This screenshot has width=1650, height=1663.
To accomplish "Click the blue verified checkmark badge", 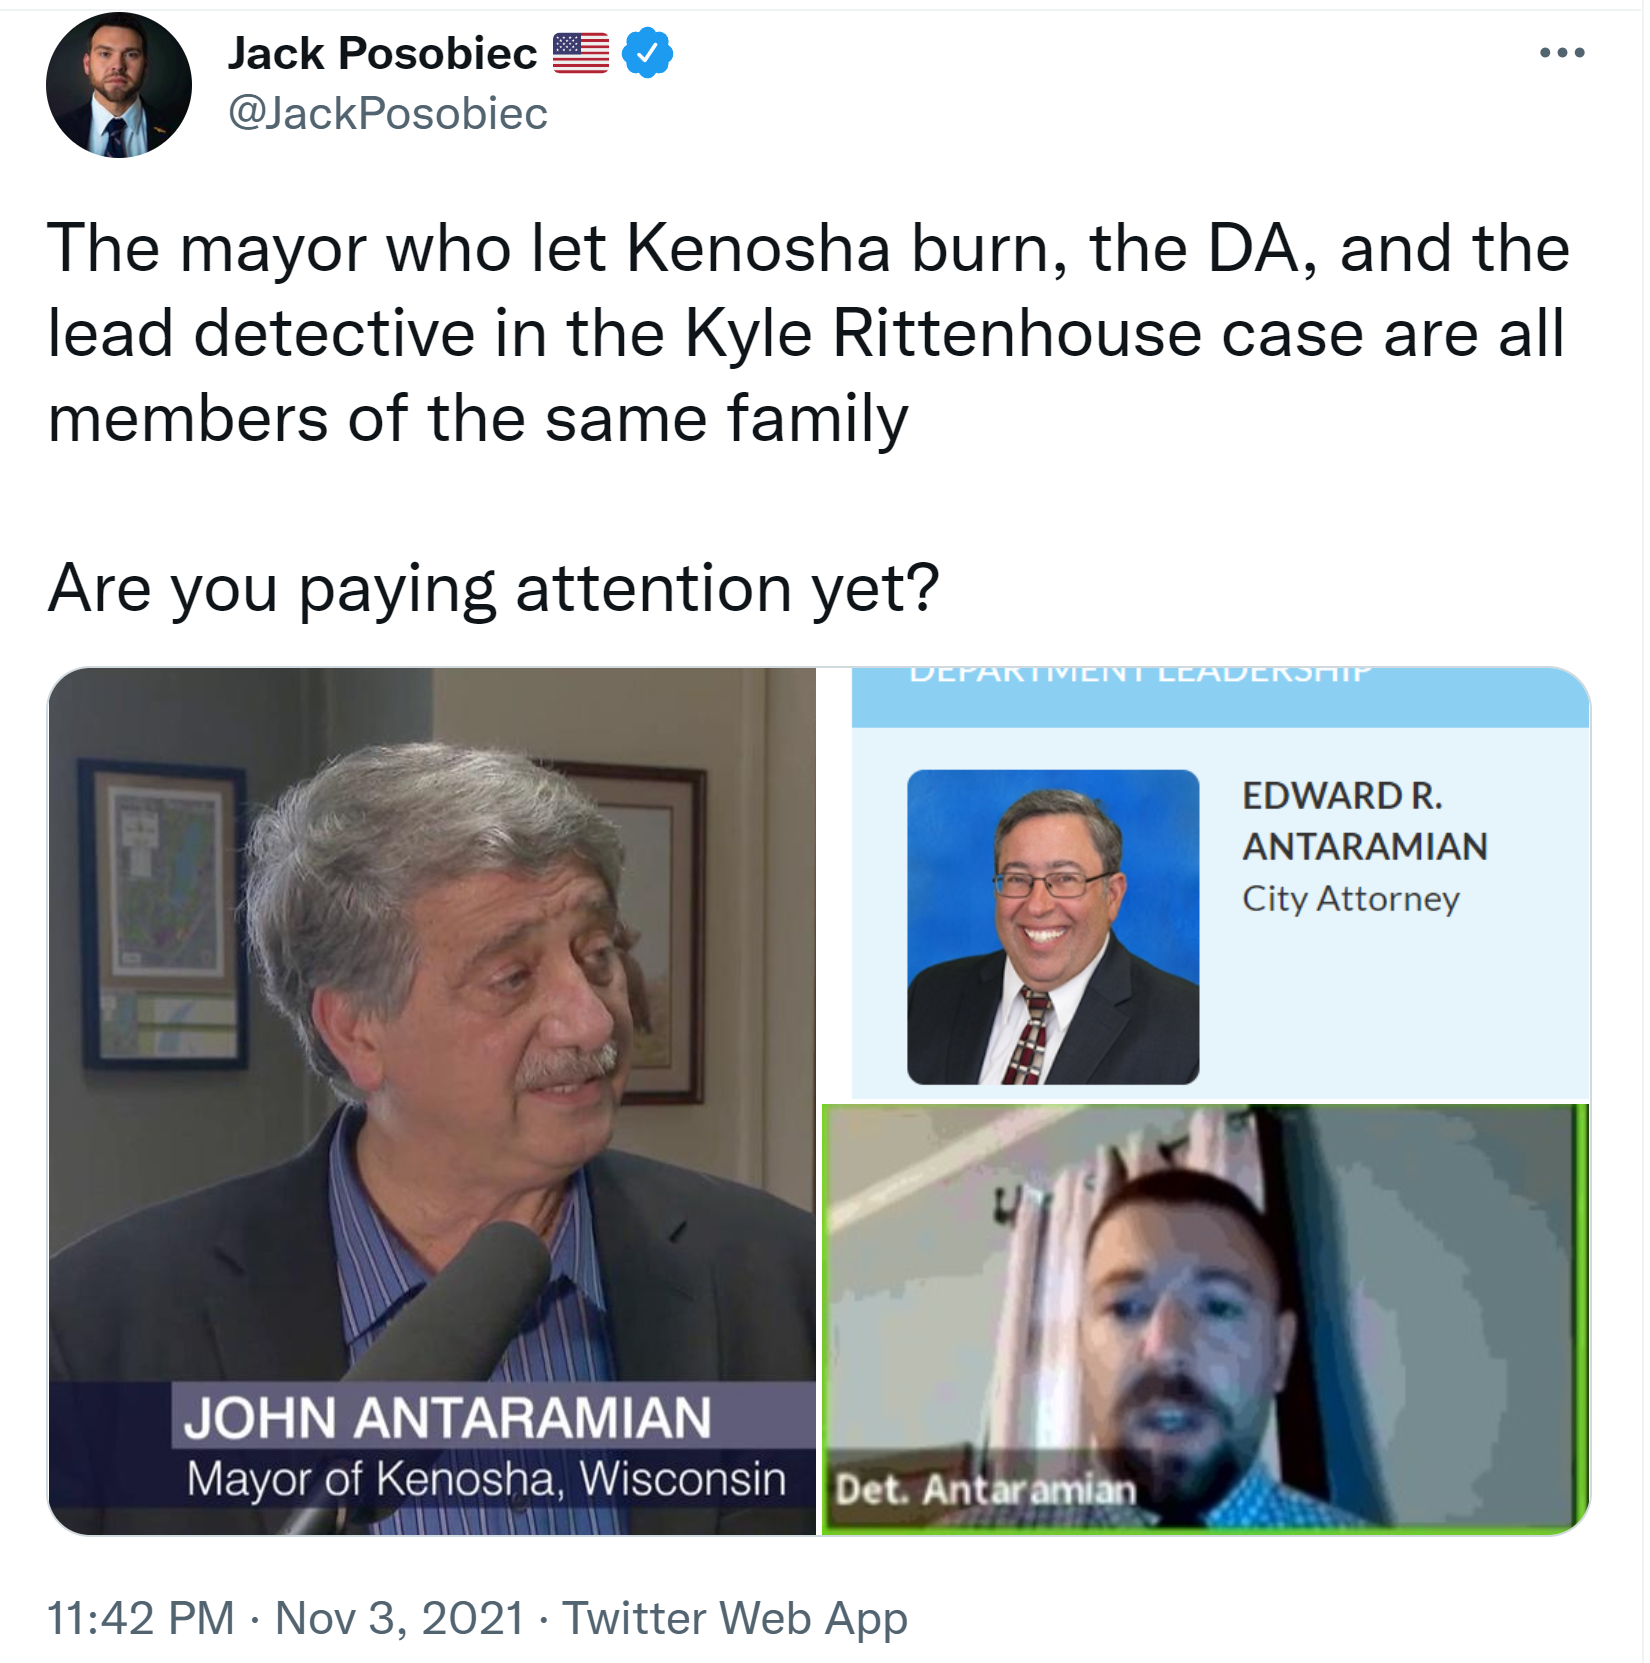I will coord(647,53).
